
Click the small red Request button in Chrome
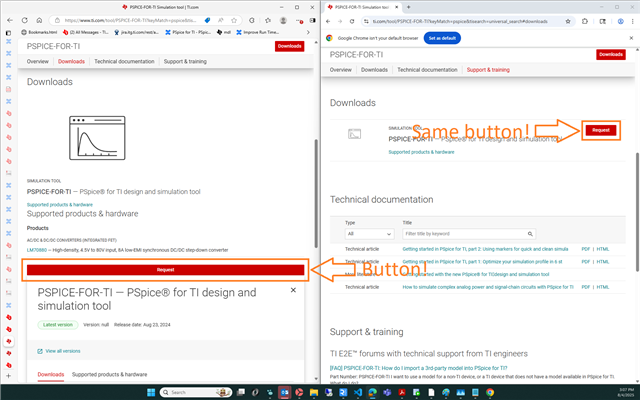pyautogui.click(x=601, y=130)
